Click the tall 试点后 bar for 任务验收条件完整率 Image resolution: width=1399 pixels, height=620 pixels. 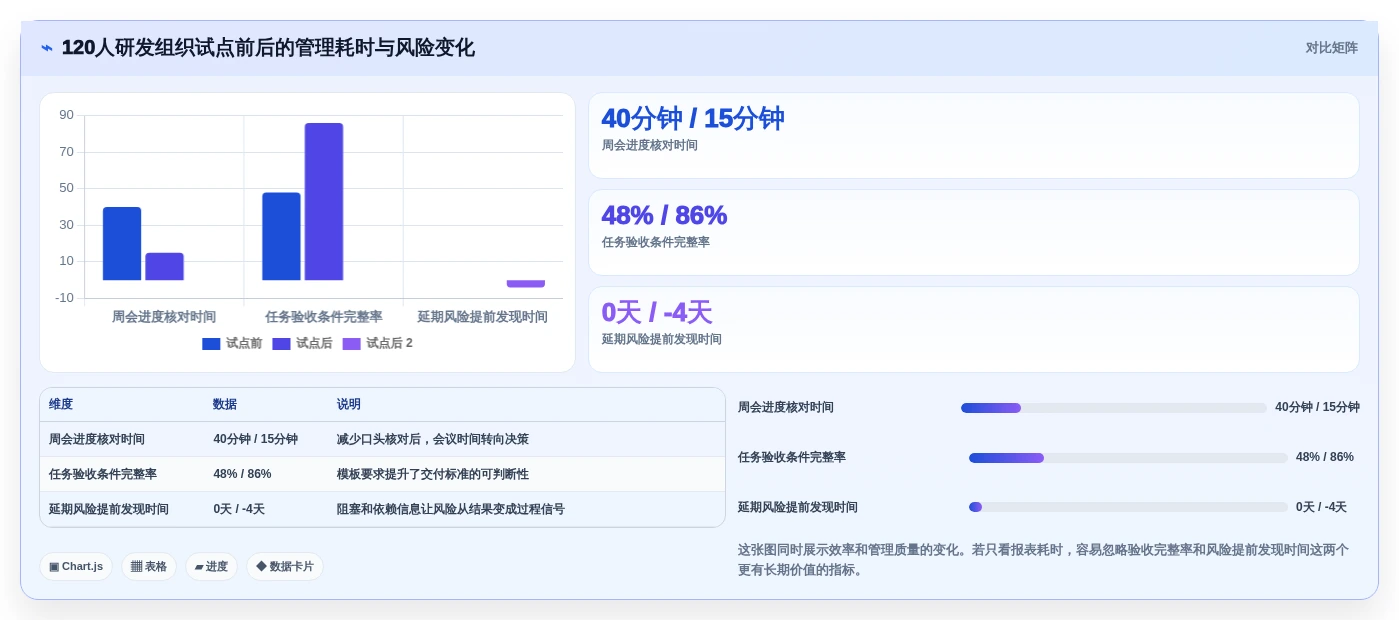point(324,202)
